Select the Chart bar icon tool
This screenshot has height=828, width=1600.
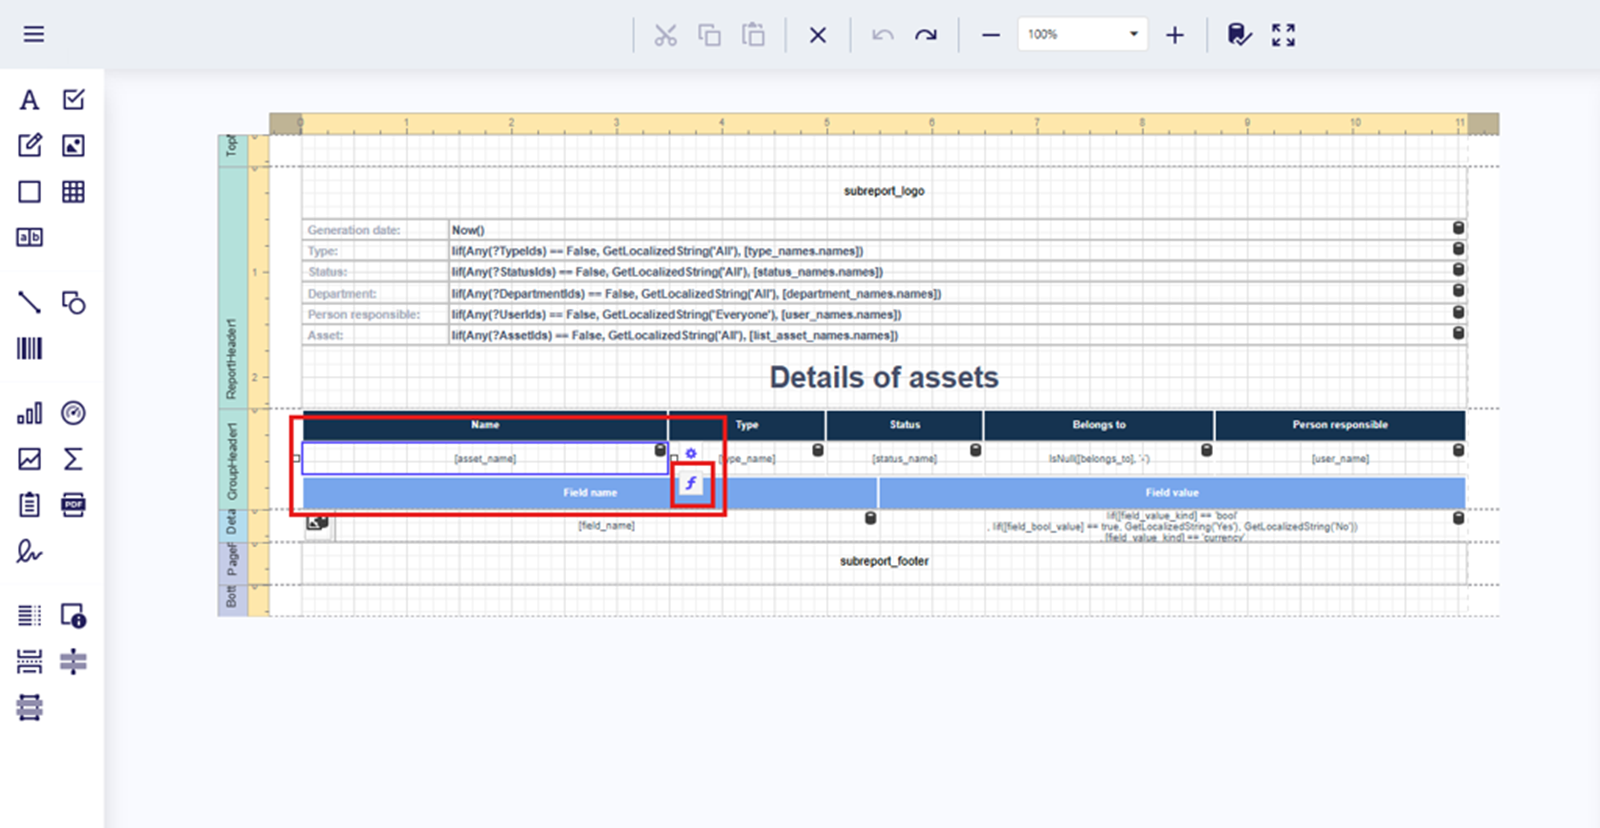point(29,413)
